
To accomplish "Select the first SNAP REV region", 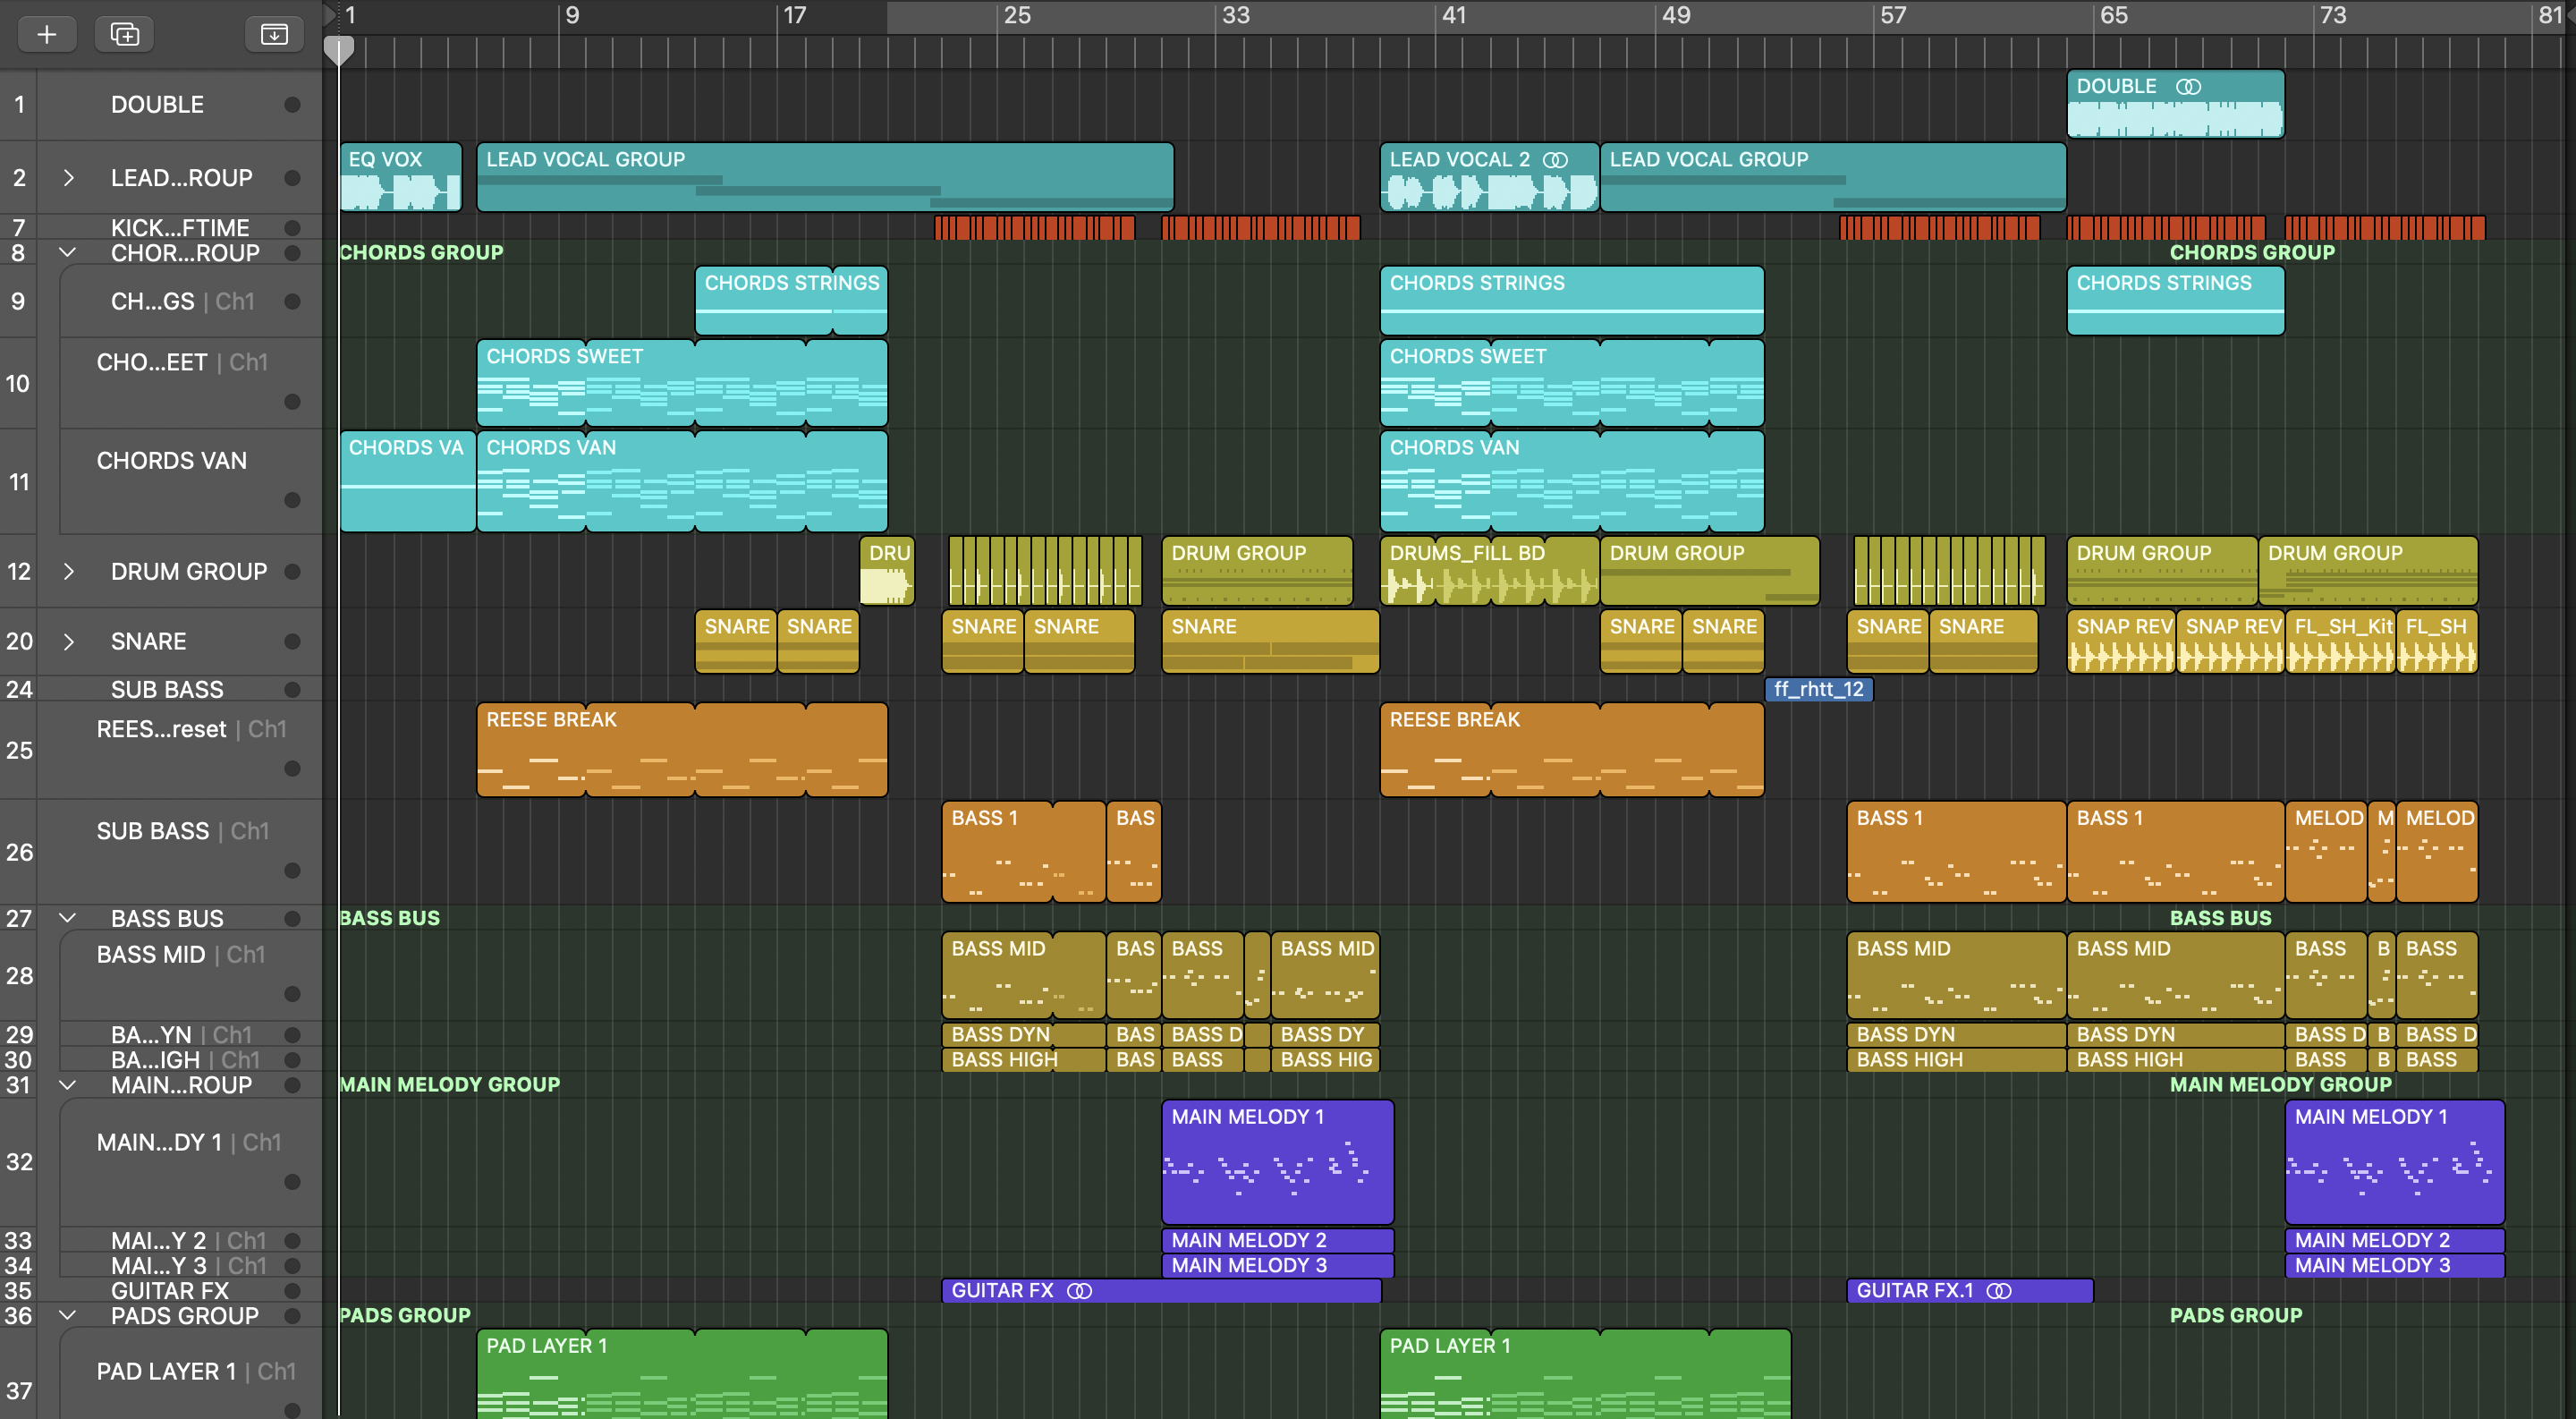I will coord(2121,642).
